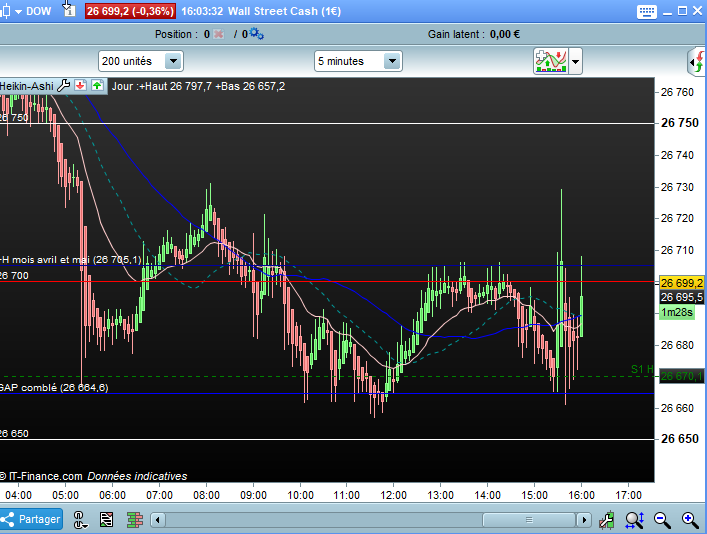
Task: Click the Partager share button
Action: [x=31, y=520]
